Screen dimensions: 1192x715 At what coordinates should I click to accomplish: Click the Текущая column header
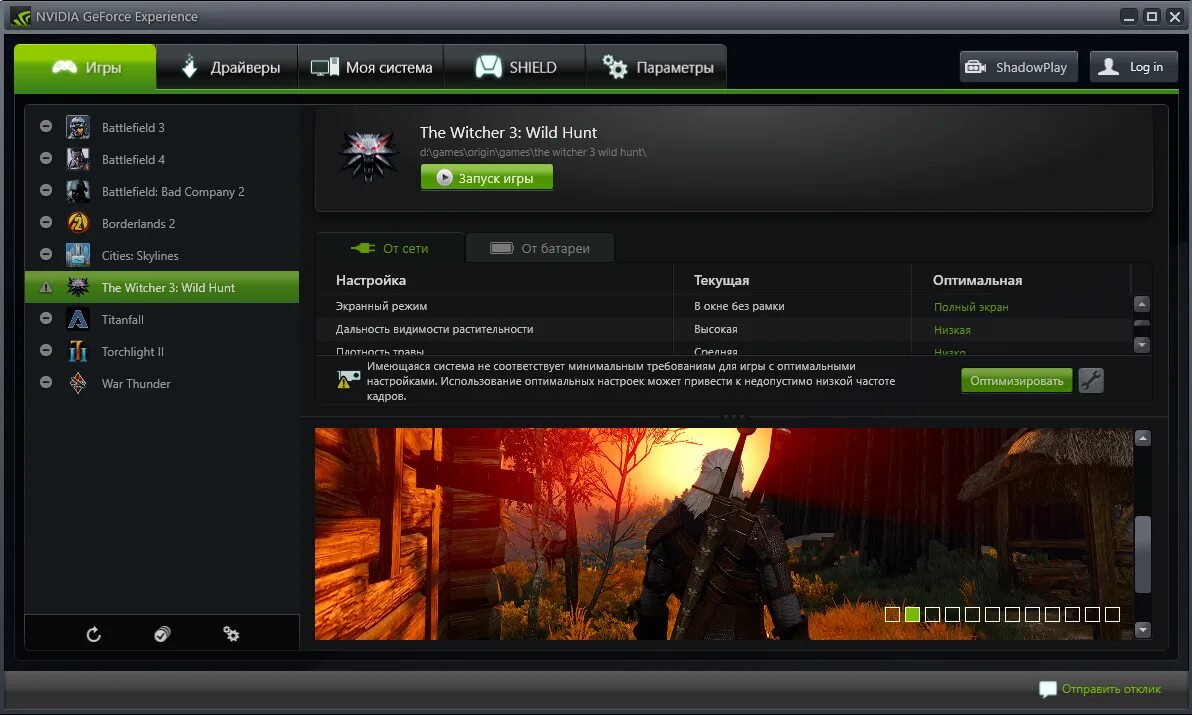point(721,280)
